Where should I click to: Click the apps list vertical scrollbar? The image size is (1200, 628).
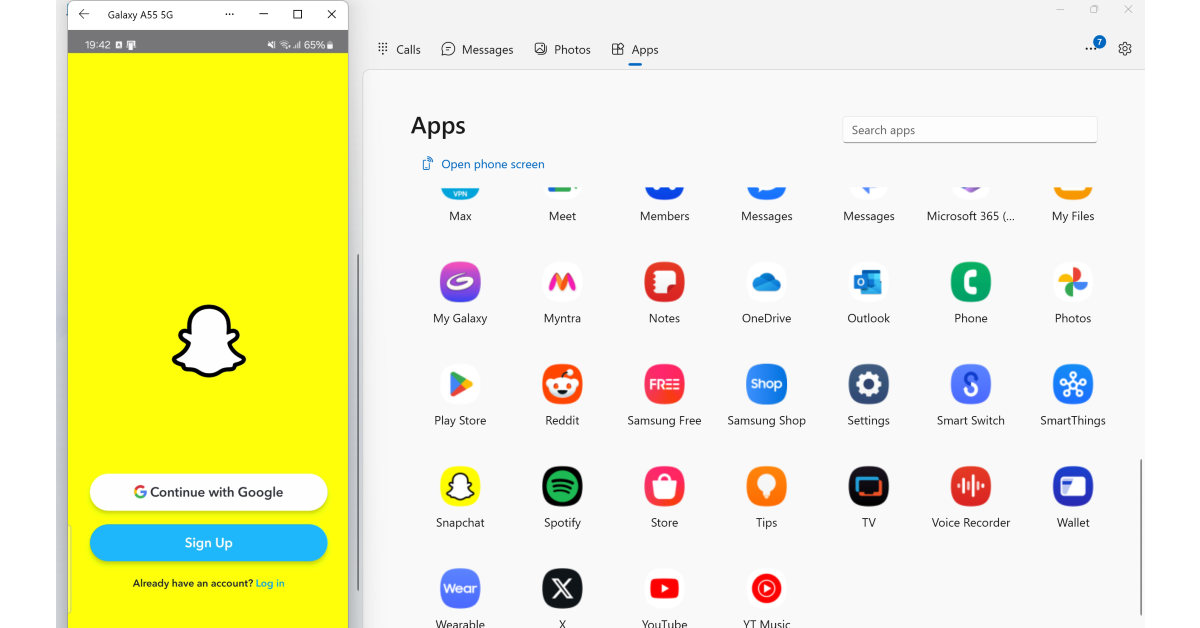click(1141, 537)
